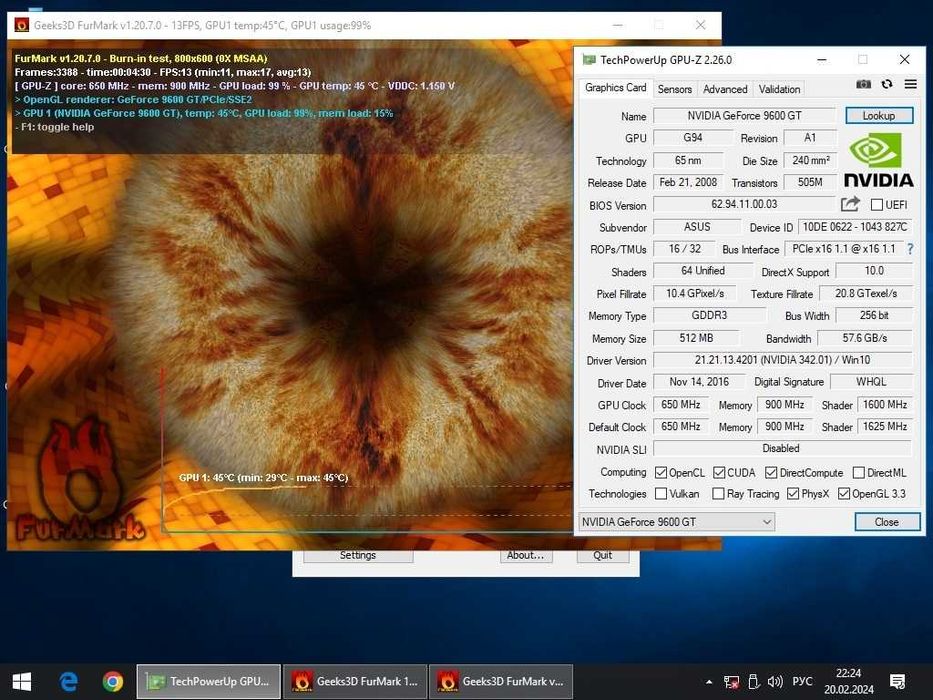Click the FurMark title bar icon
The image size is (933, 700).
21,25
